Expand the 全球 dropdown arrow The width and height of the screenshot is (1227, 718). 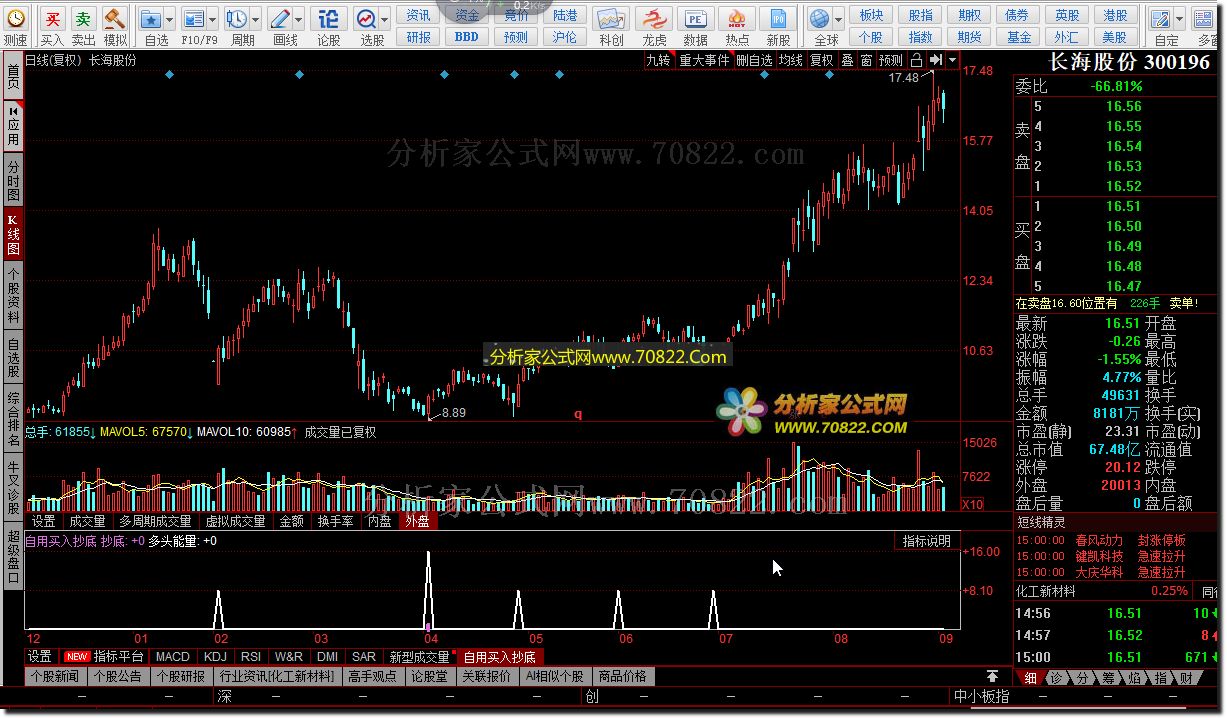[x=839, y=18]
